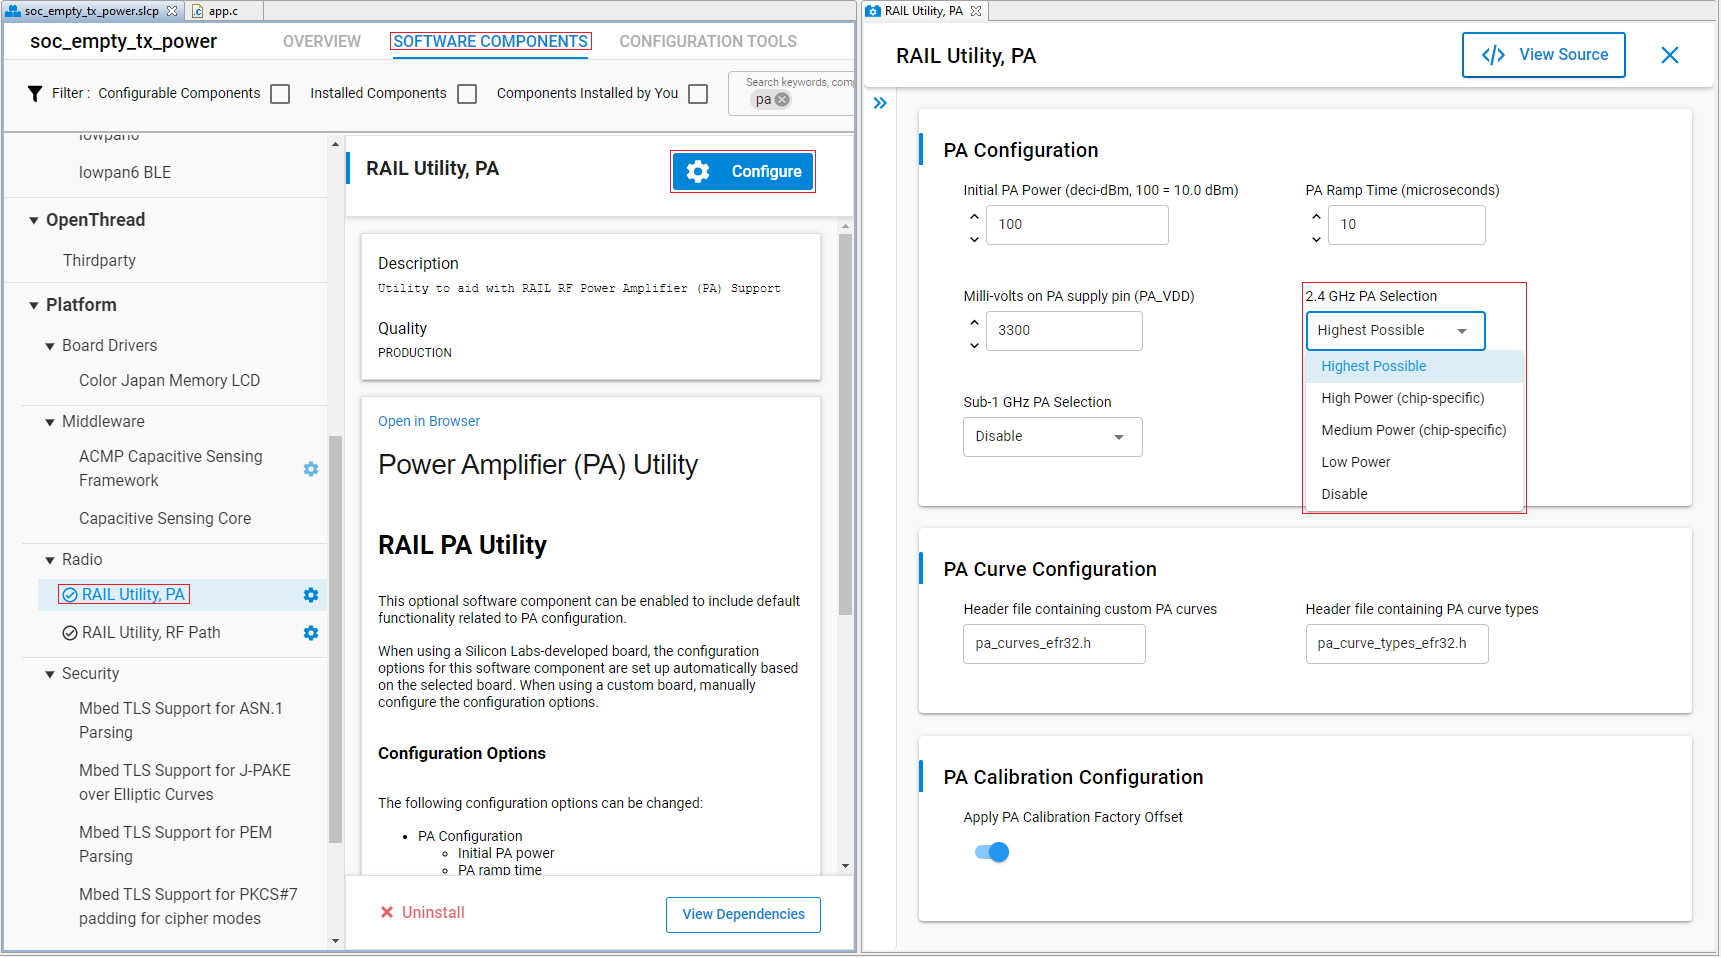The height and width of the screenshot is (958, 1721).
Task: Clear the 'pa' search keyword chip
Action: [x=782, y=99]
